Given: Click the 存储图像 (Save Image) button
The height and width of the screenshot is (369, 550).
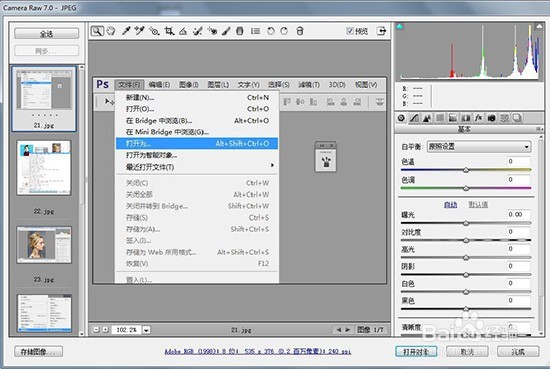Looking at the screenshot, I should click(39, 351).
